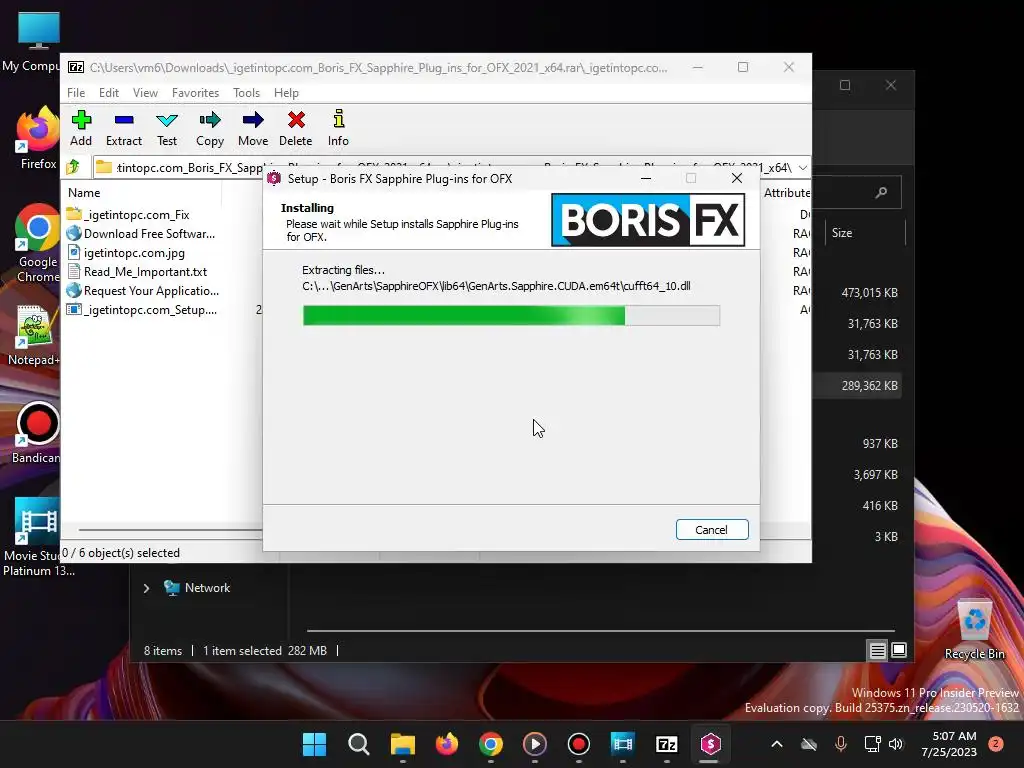Click the Firefox taskbar icon

447,744
